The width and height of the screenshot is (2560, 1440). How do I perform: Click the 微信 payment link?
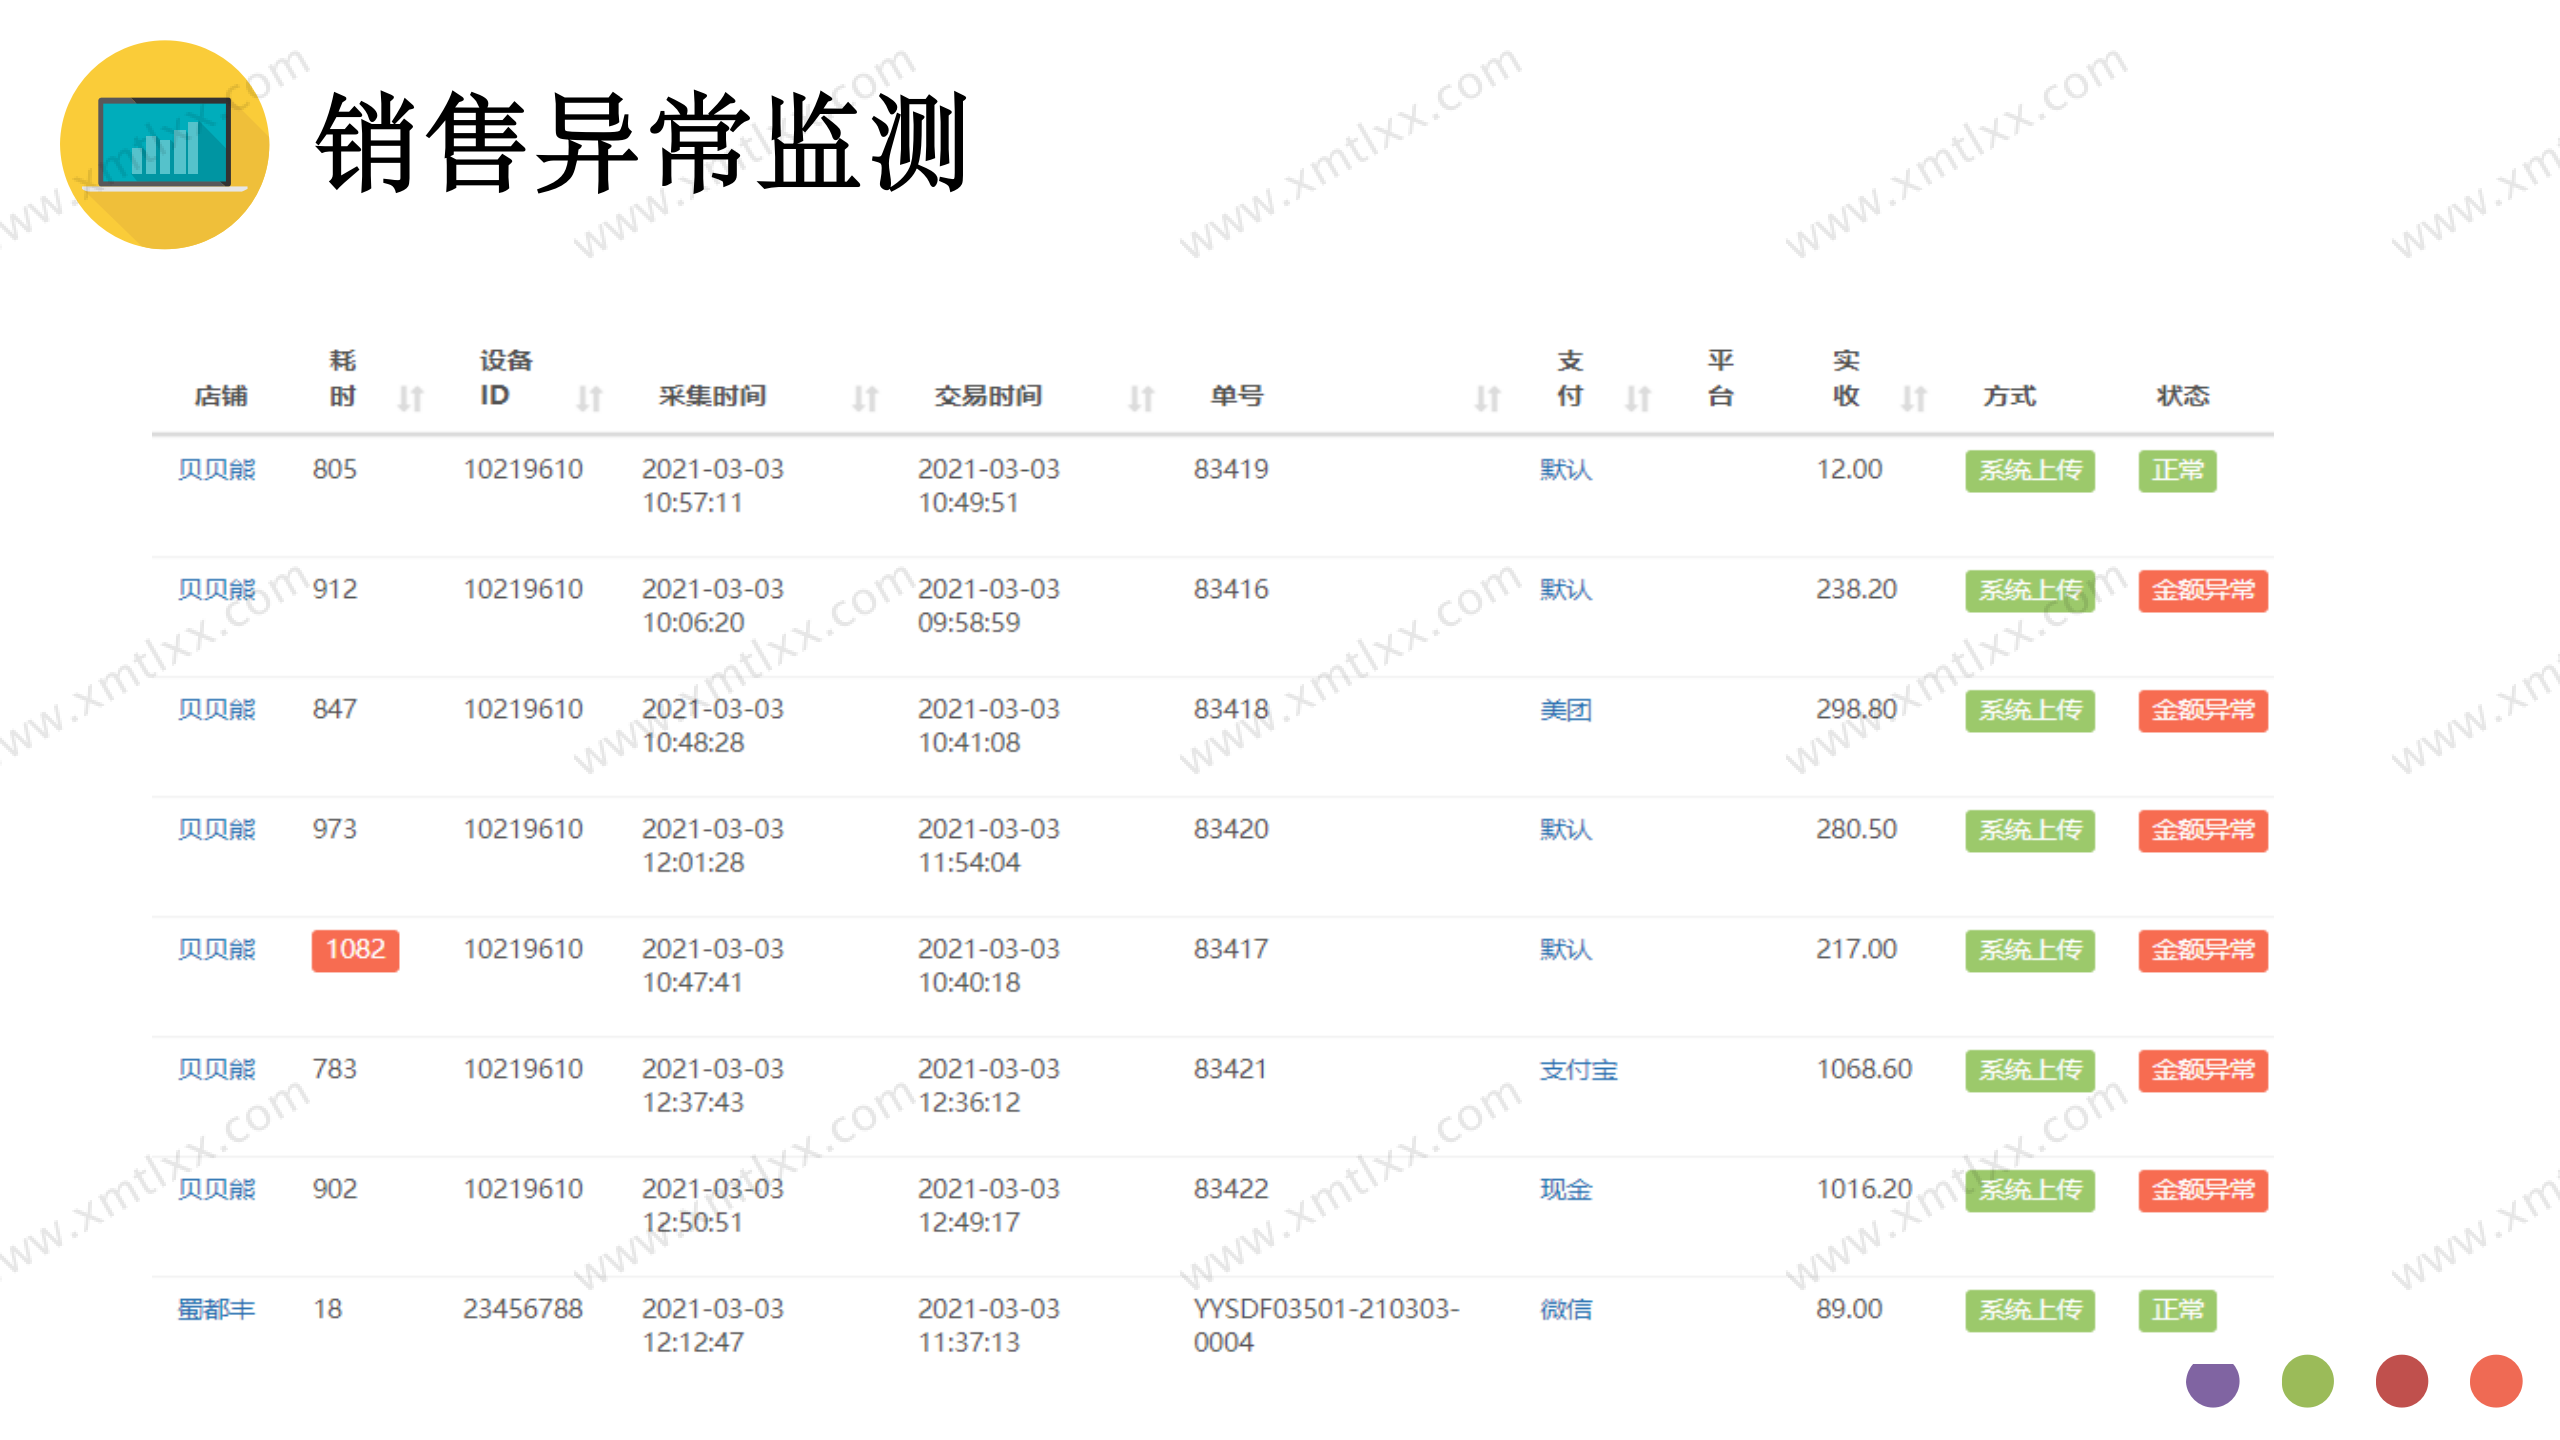pyautogui.click(x=1566, y=1309)
